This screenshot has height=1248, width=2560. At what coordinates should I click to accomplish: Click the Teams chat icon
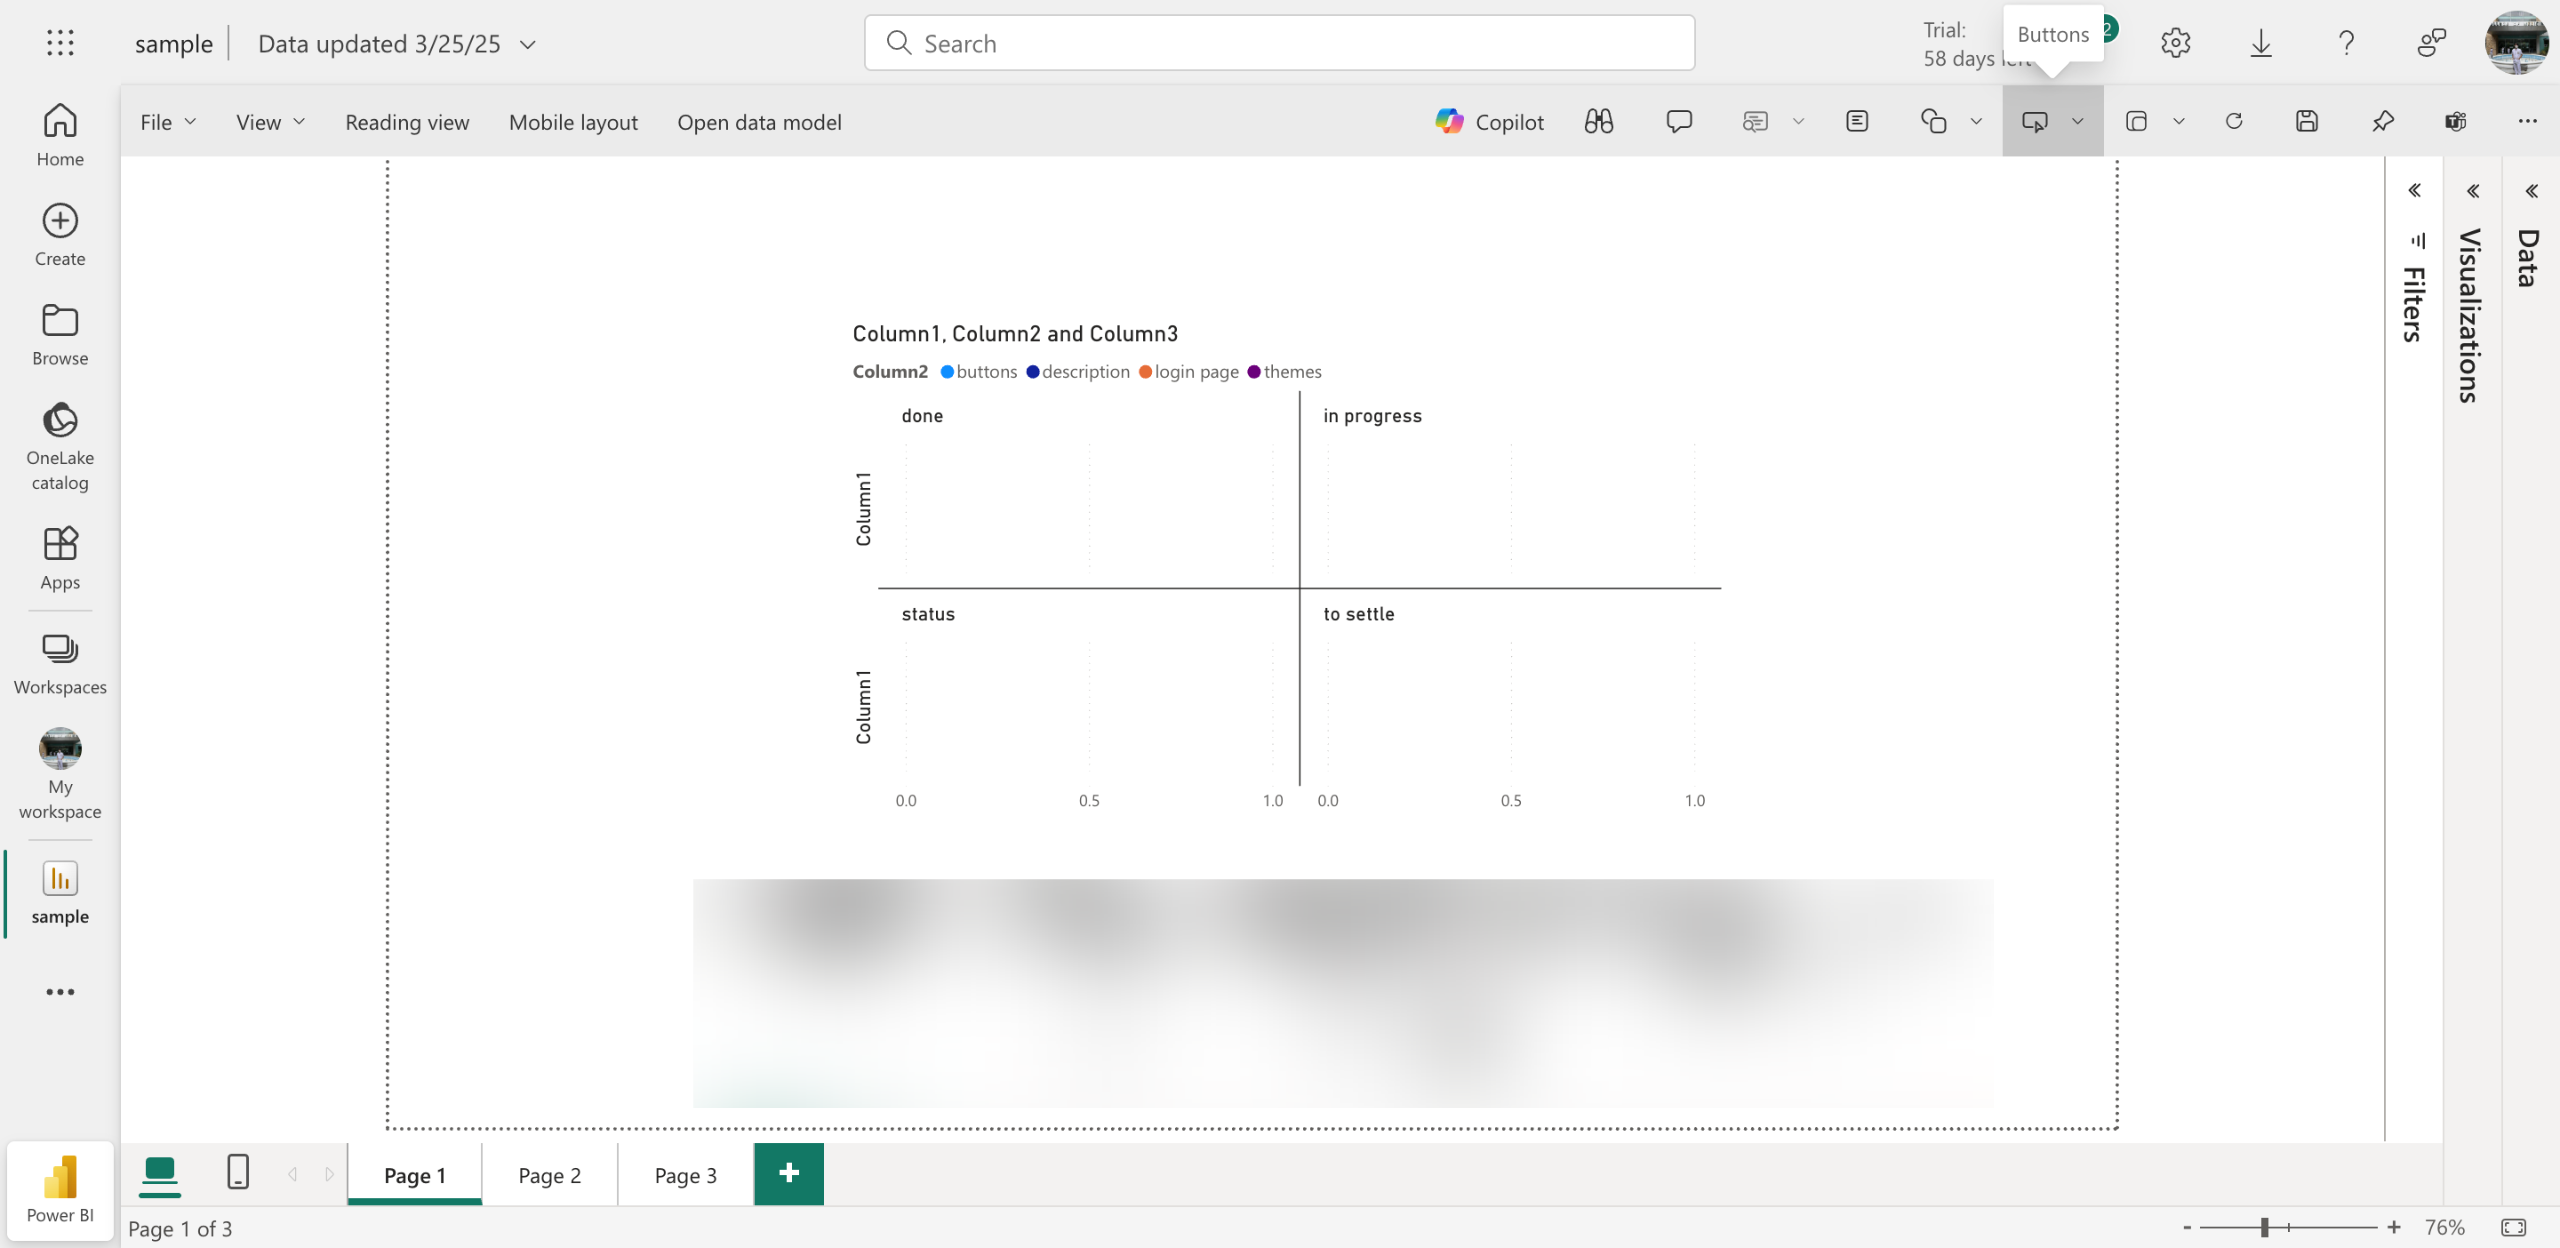pos(2456,122)
